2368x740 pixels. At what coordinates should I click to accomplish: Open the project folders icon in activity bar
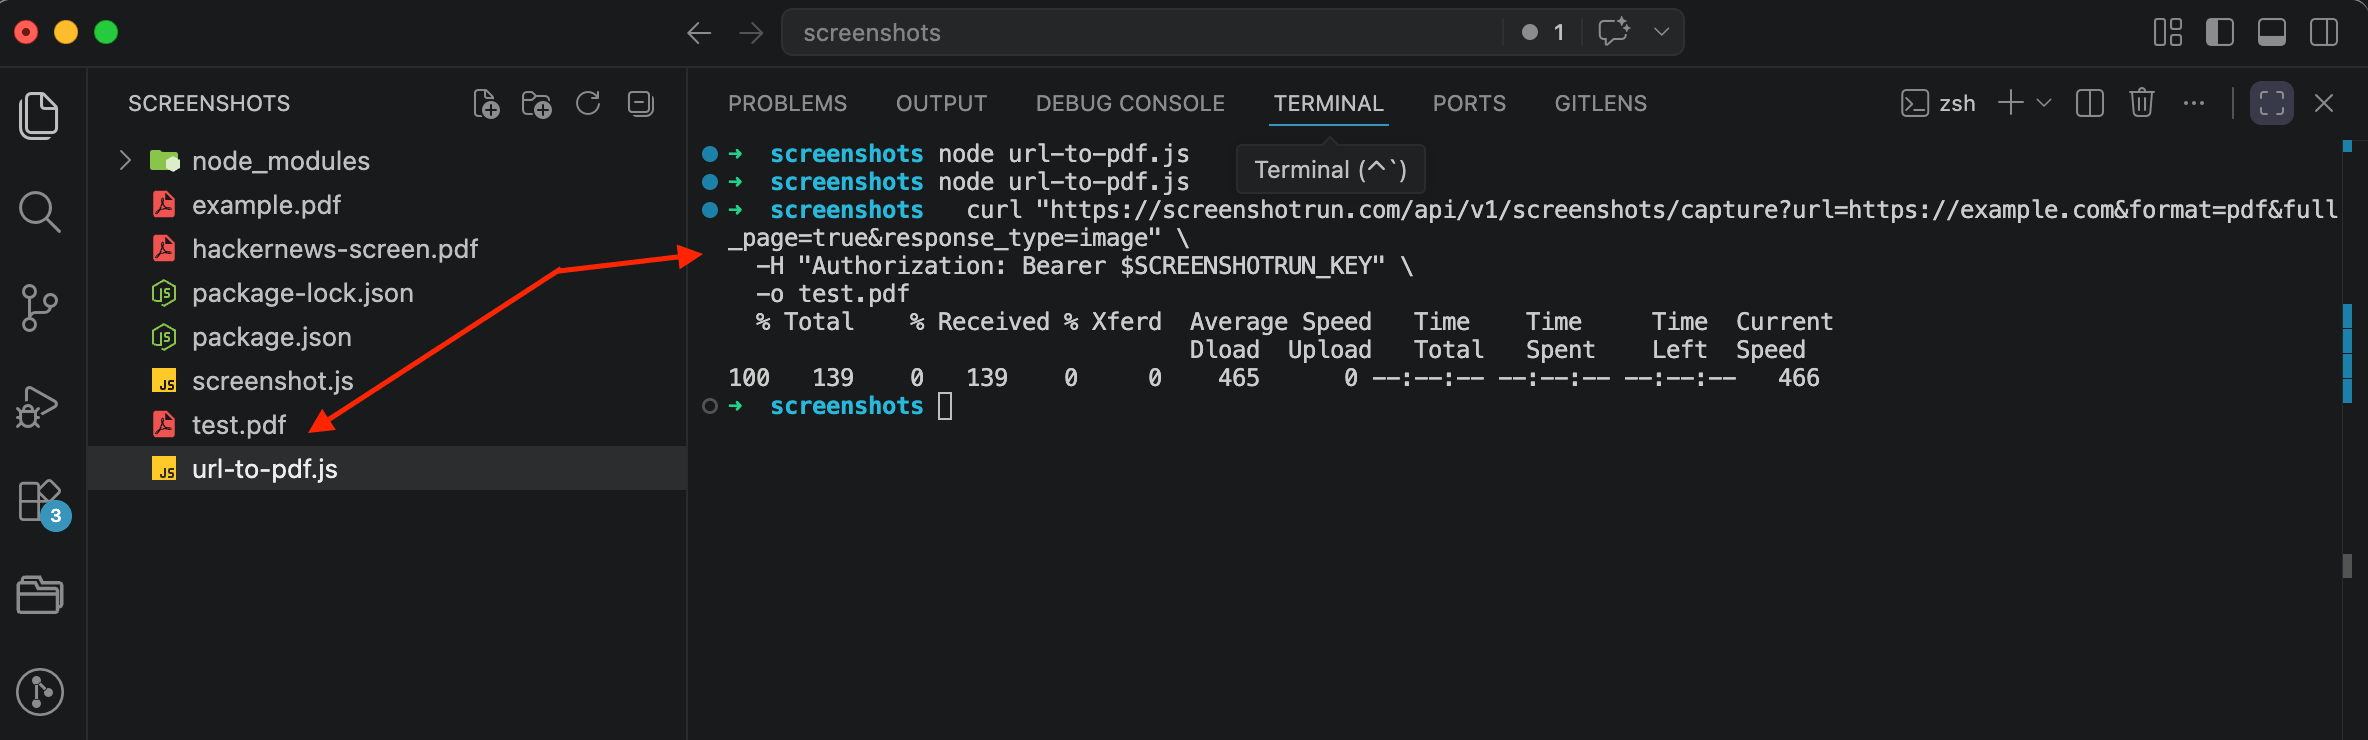[40, 595]
